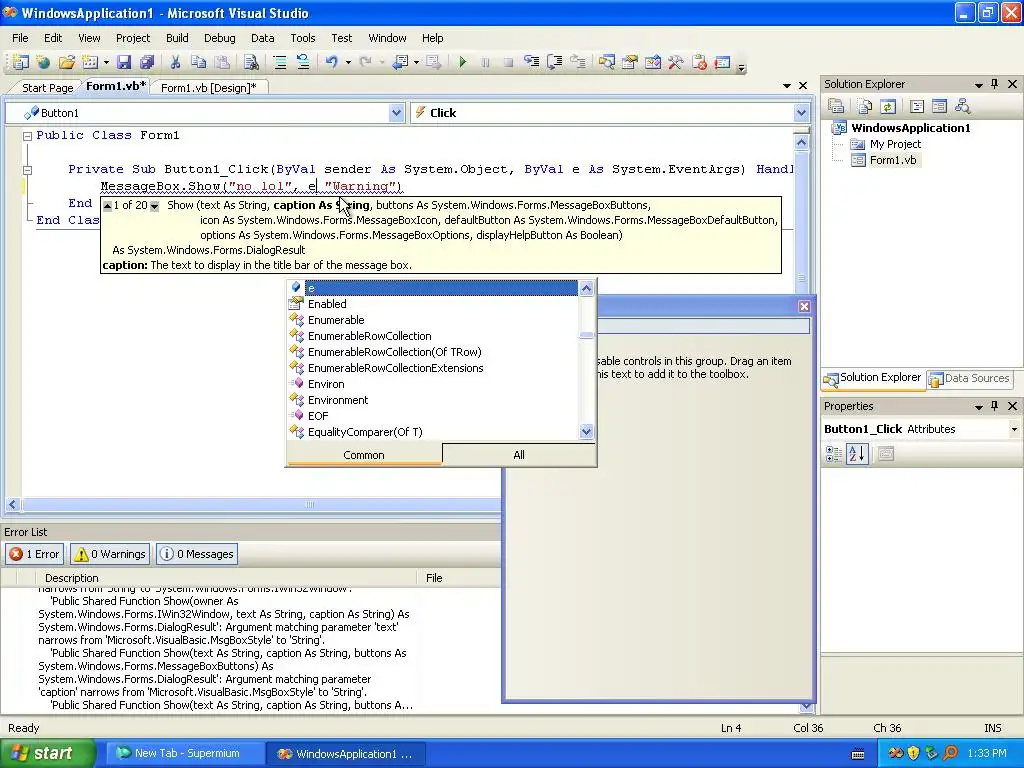Toggle the 0 Messages filter button
The height and width of the screenshot is (768, 1024).
pos(197,554)
